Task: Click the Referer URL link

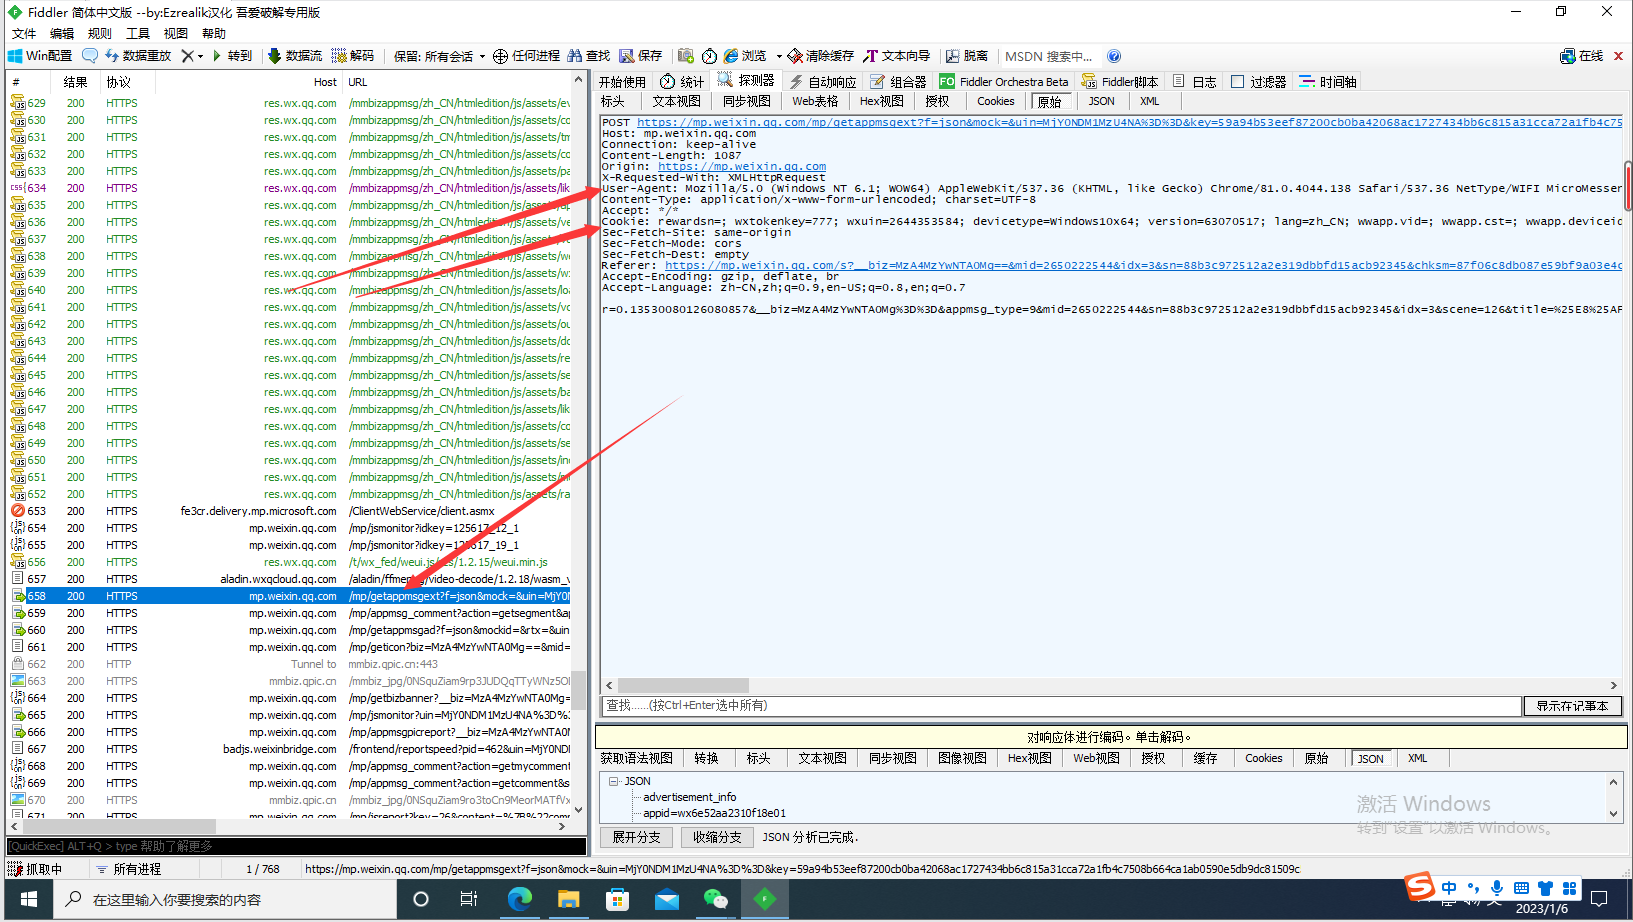Action: tap(1143, 265)
